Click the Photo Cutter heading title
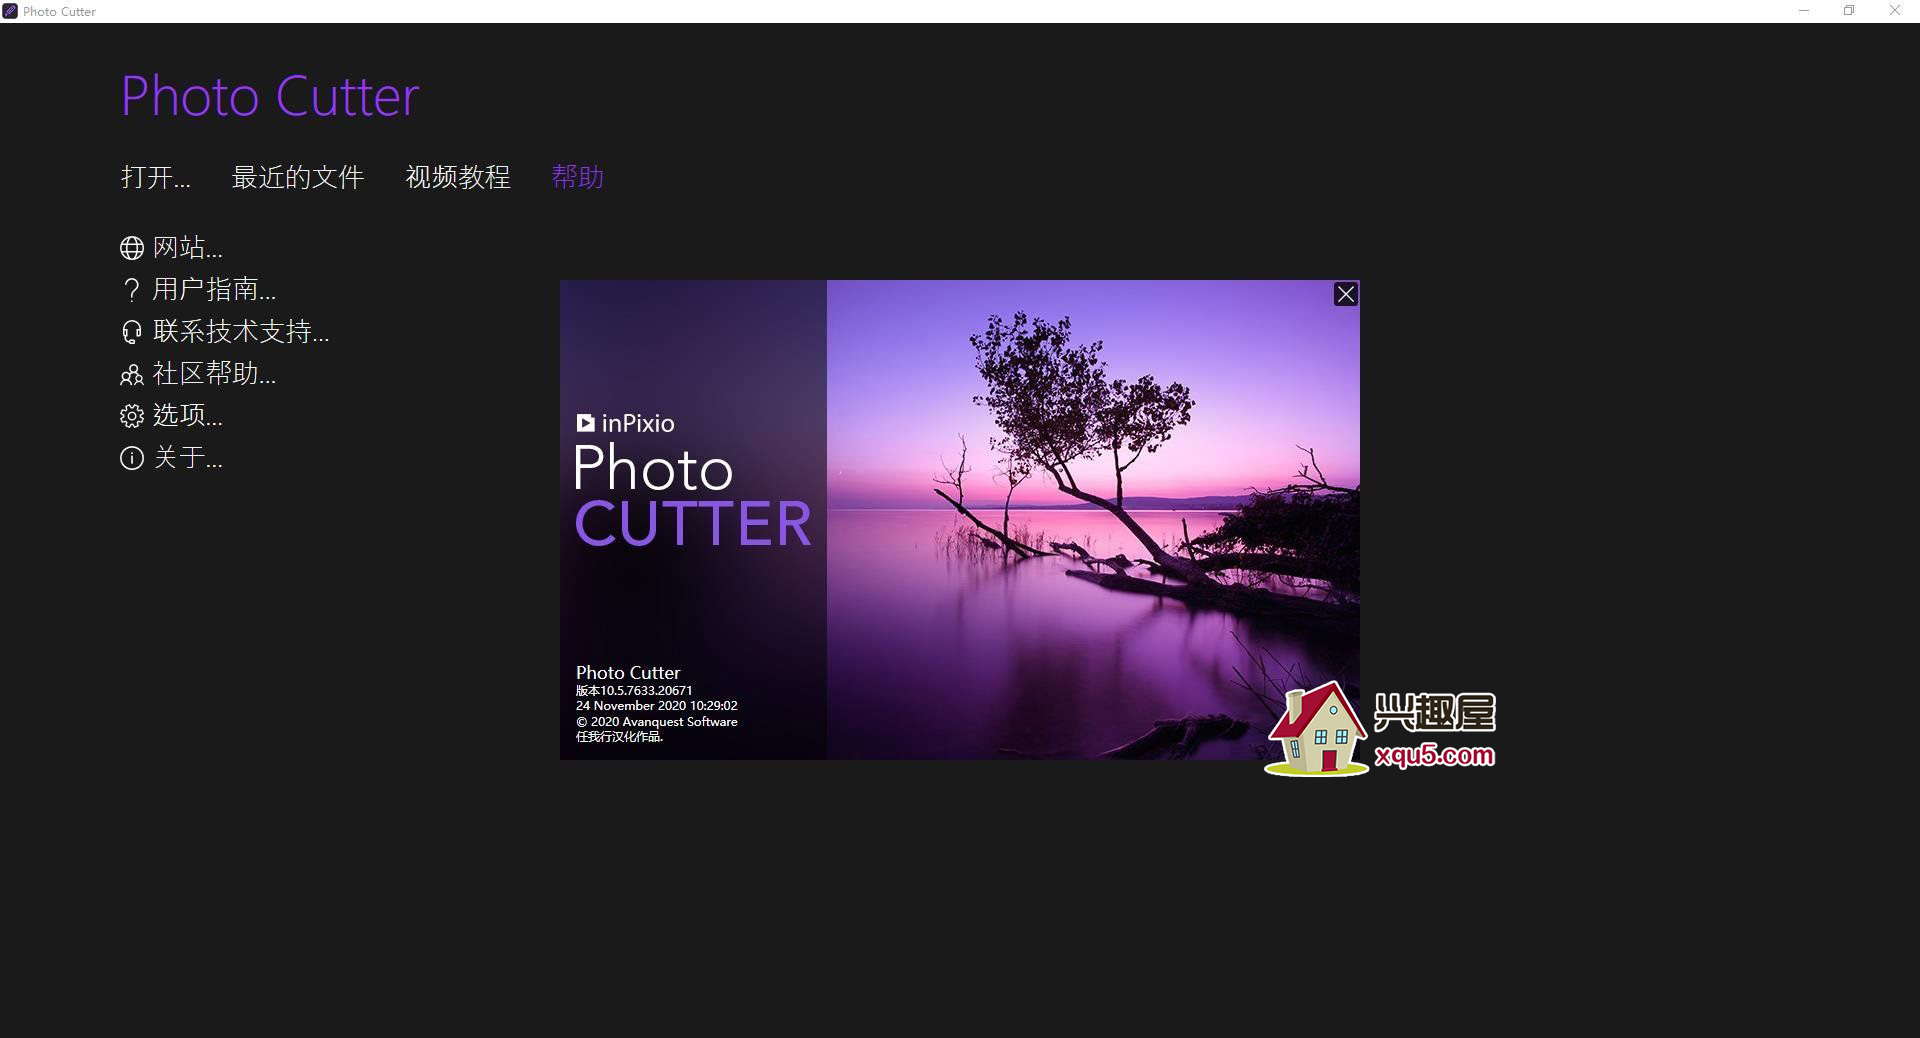 pyautogui.click(x=270, y=96)
